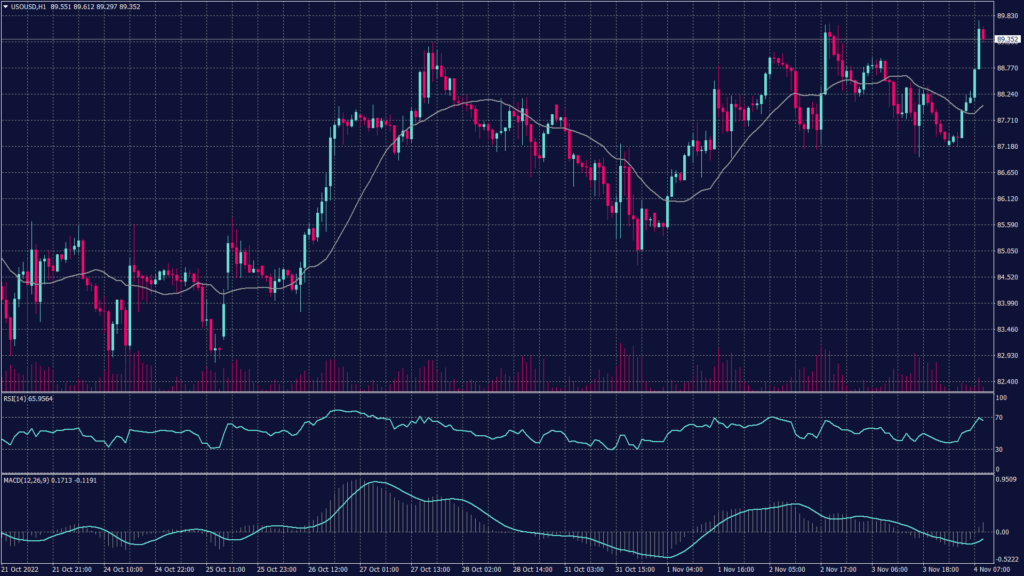Click the MACD 0.9509 scale label
Image resolution: width=1024 pixels, height=576 pixels.
1006,480
